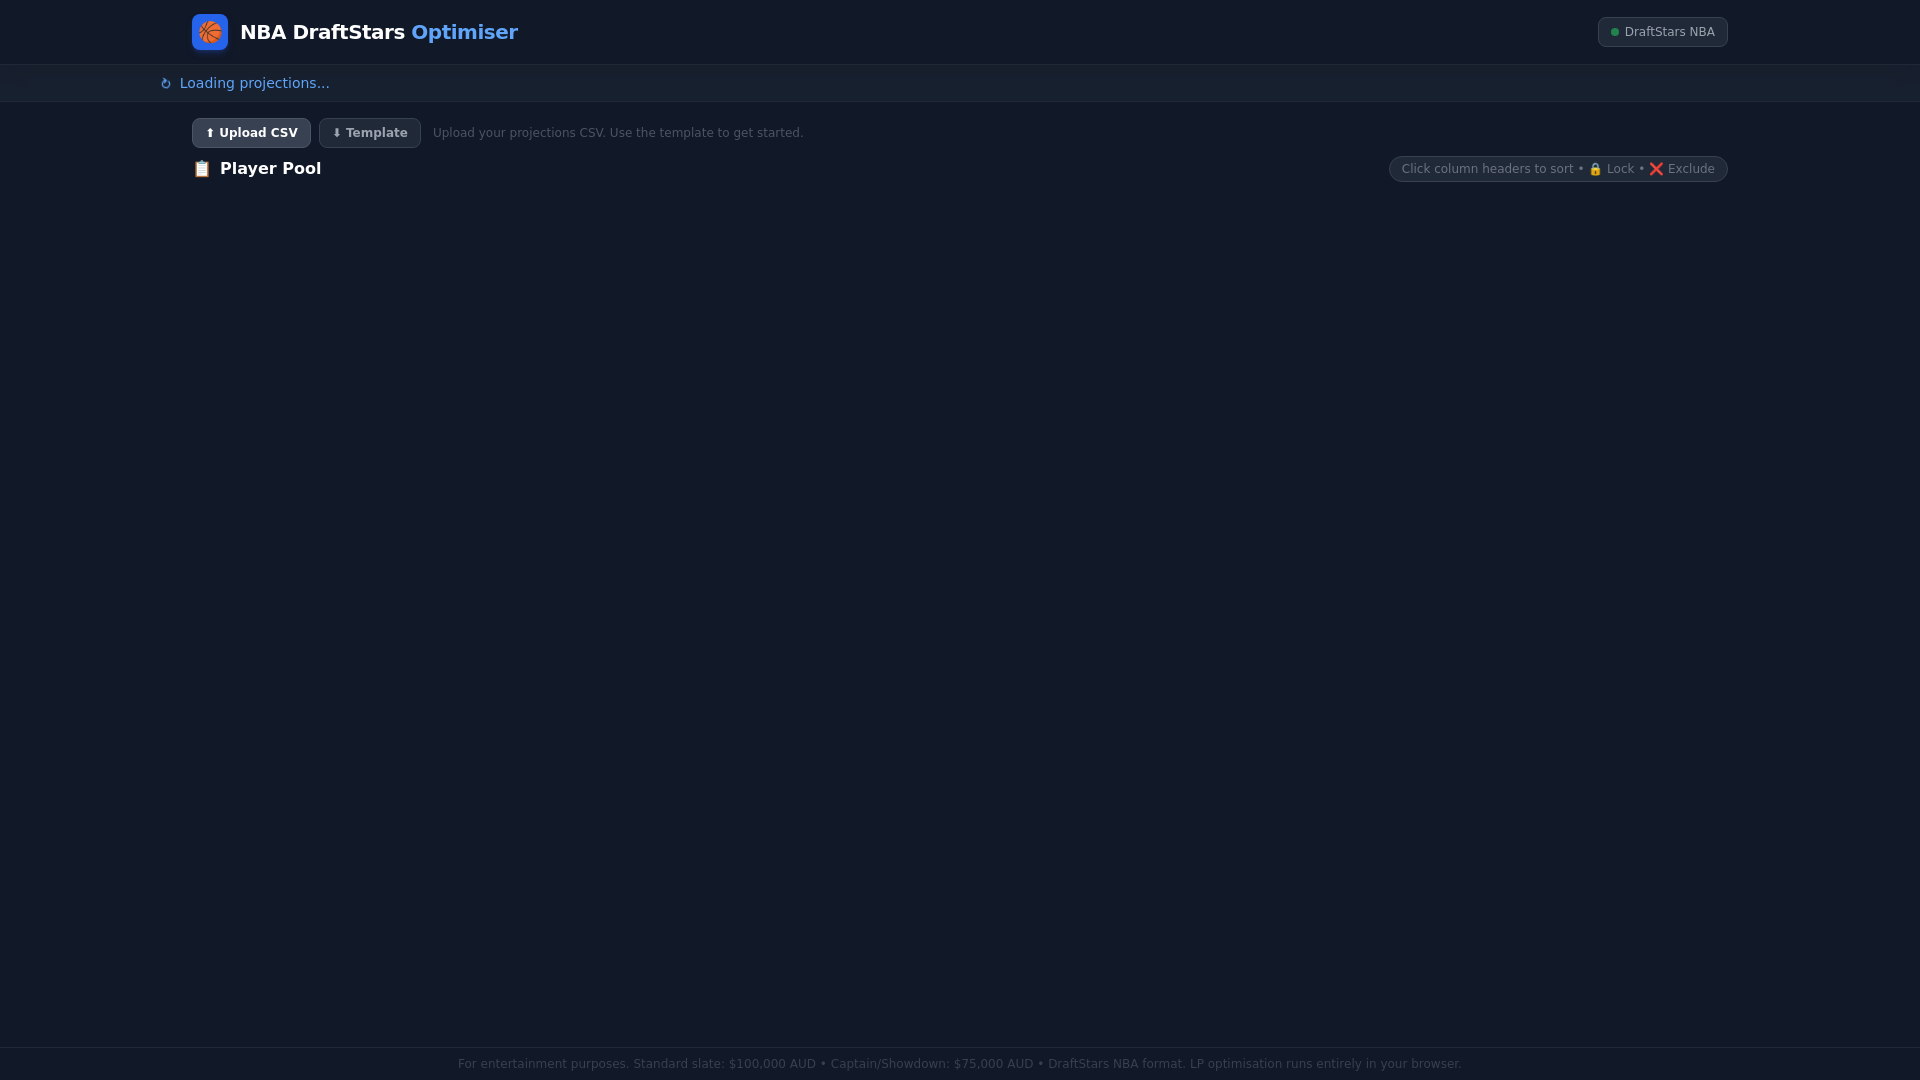Click the red exclude X icon
The width and height of the screenshot is (1920, 1080).
(1656, 169)
